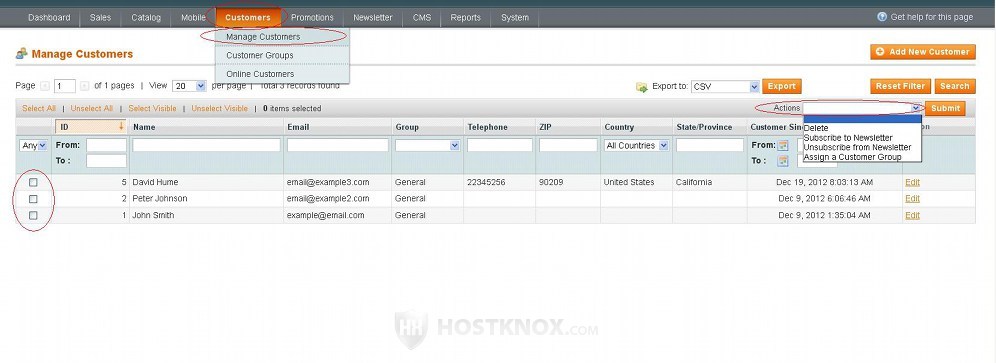Image resolution: width=996 pixels, height=363 pixels.
Task: Open the Export to CSV dropdown
Action: coord(725,86)
